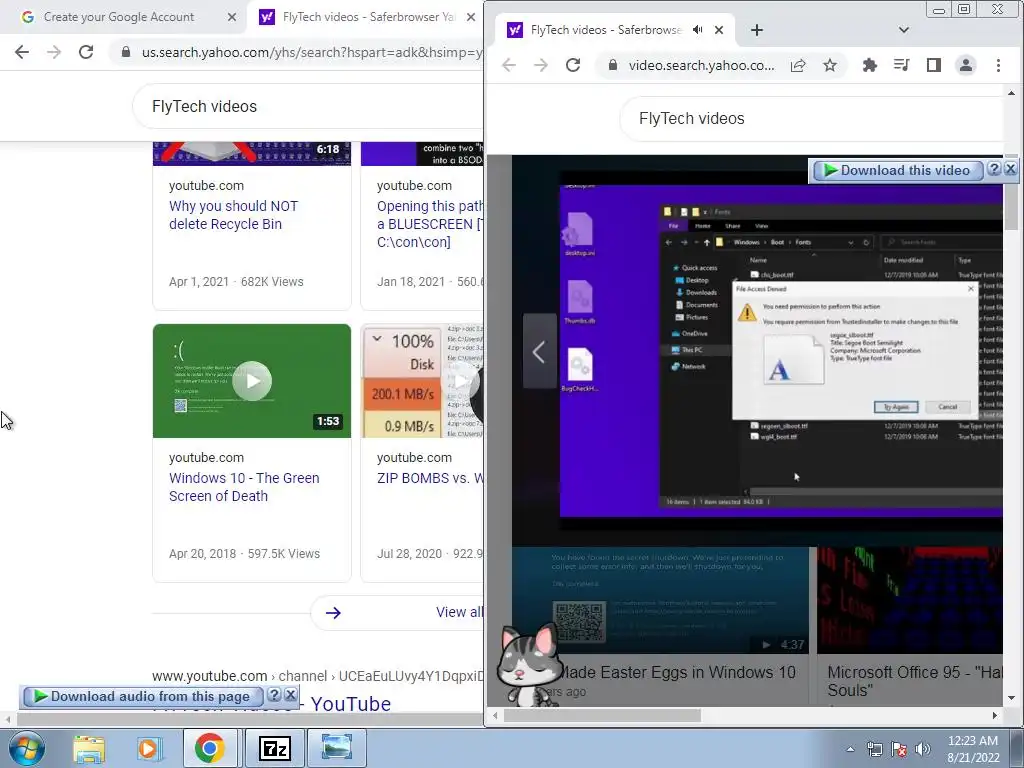This screenshot has height=768, width=1024.
Task: Open Microsoft Office 95 video
Action: (914, 681)
